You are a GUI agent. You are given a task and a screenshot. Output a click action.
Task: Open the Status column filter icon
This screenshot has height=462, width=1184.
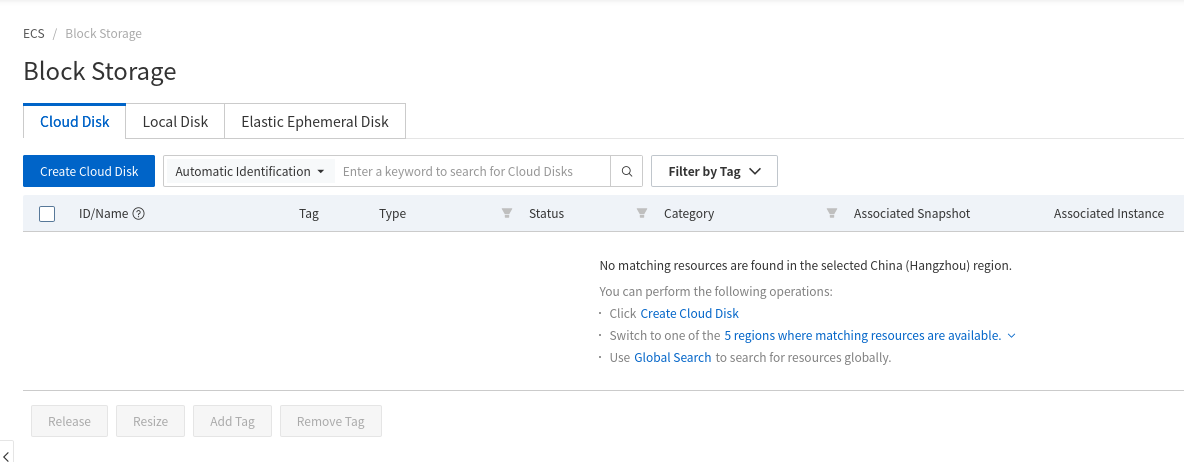click(x=641, y=213)
